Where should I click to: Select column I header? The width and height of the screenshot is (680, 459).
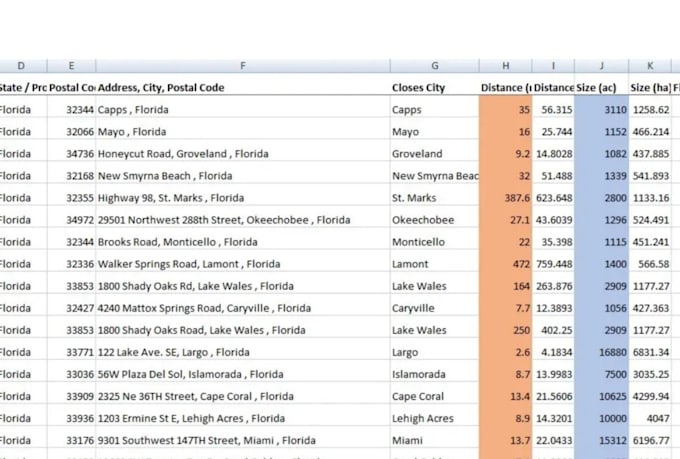553,66
